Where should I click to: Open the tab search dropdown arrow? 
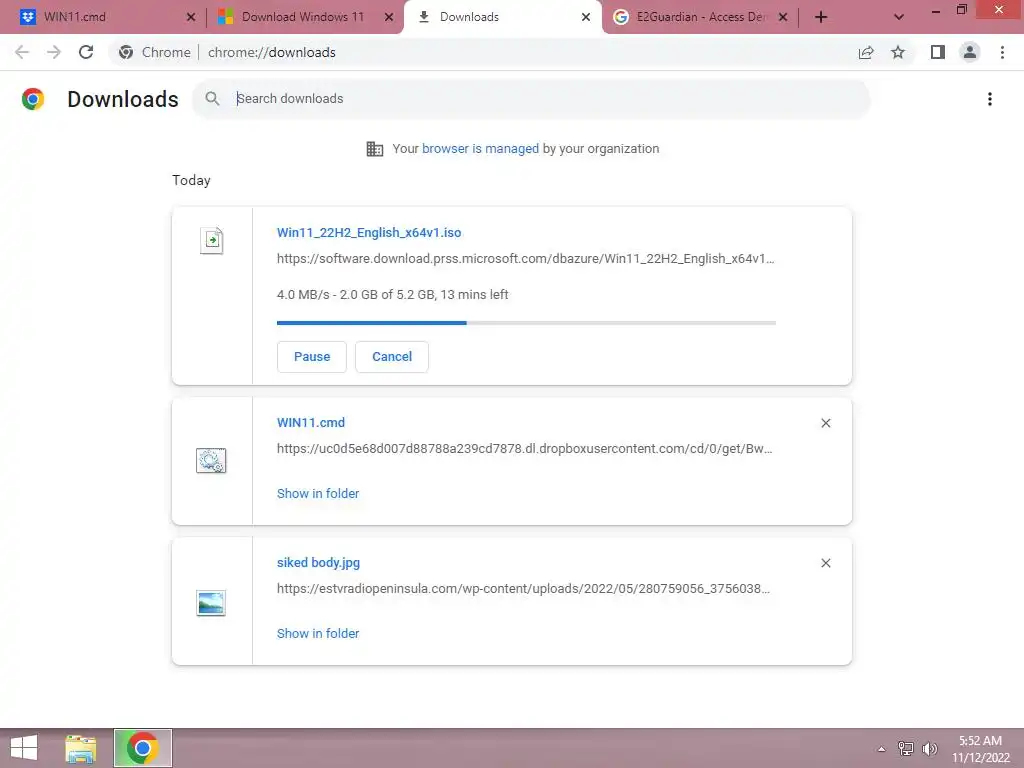click(x=899, y=17)
